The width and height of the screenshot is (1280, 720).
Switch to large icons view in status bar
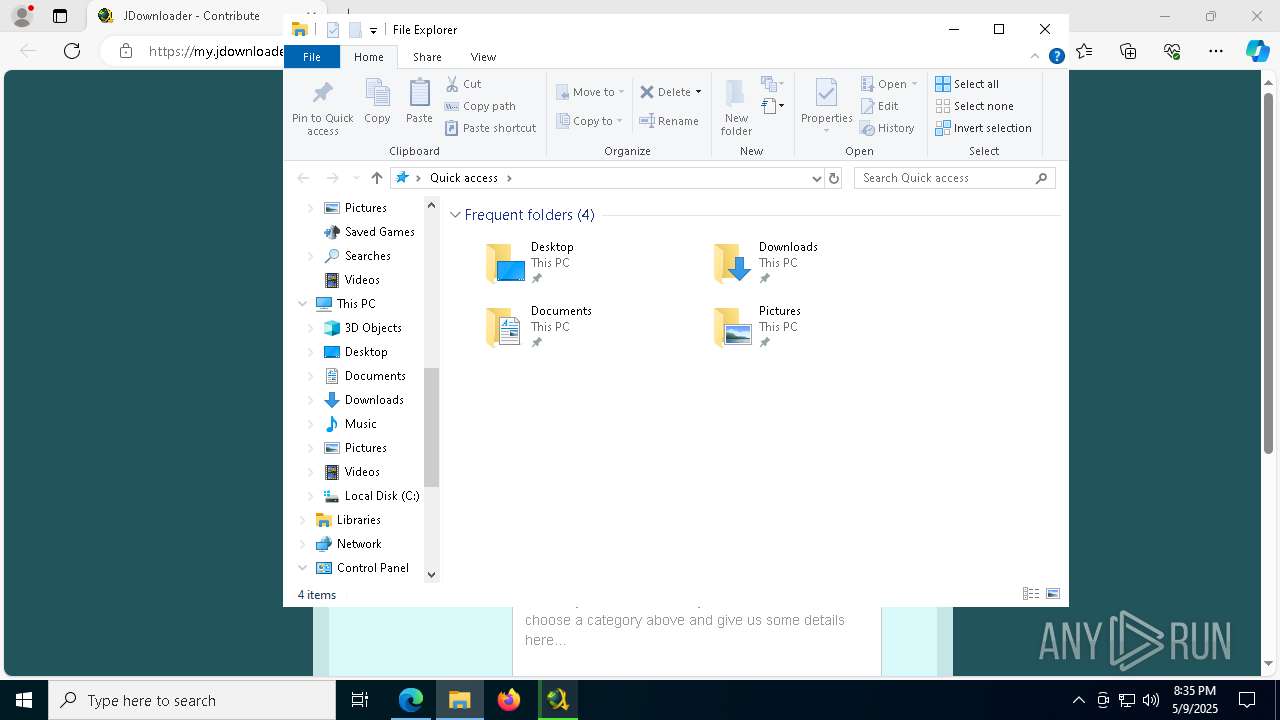click(1053, 594)
